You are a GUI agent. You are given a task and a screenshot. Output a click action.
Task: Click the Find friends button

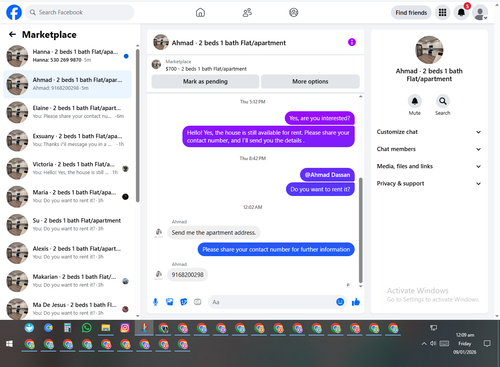pyautogui.click(x=411, y=13)
